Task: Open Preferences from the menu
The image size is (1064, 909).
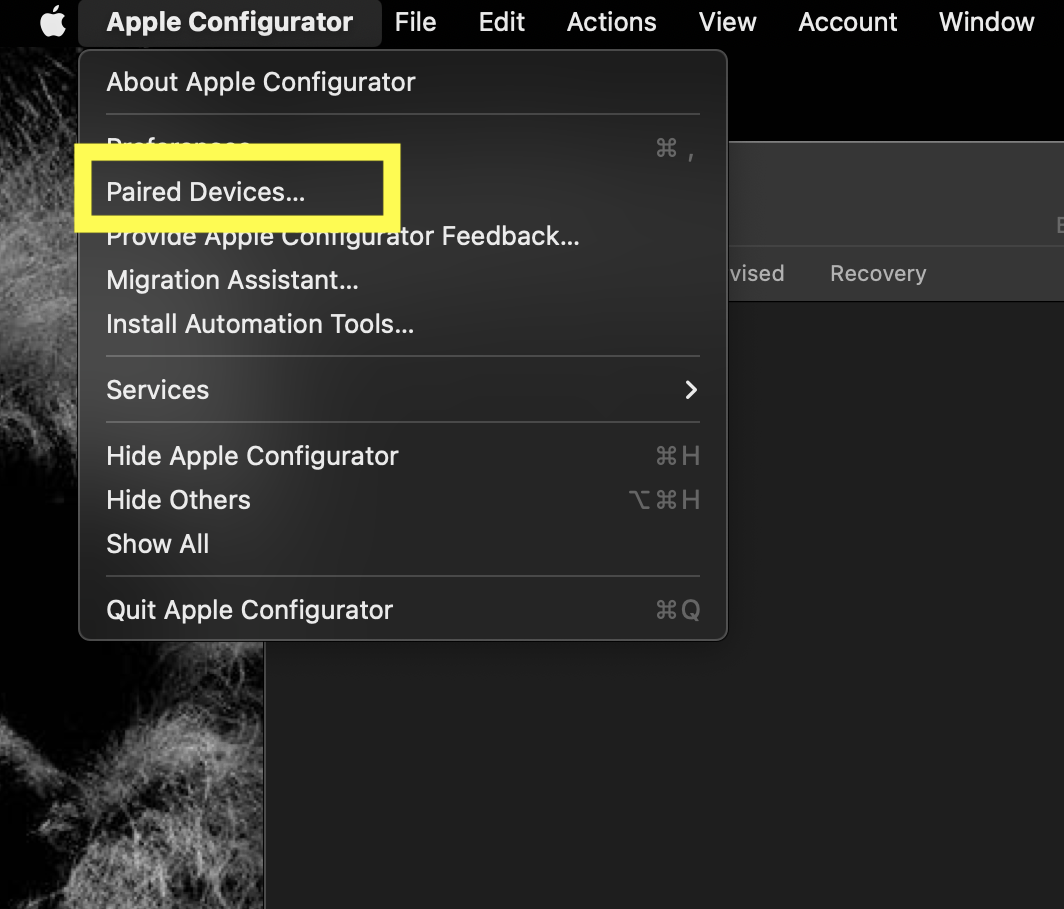Action: pyautogui.click(x=178, y=146)
